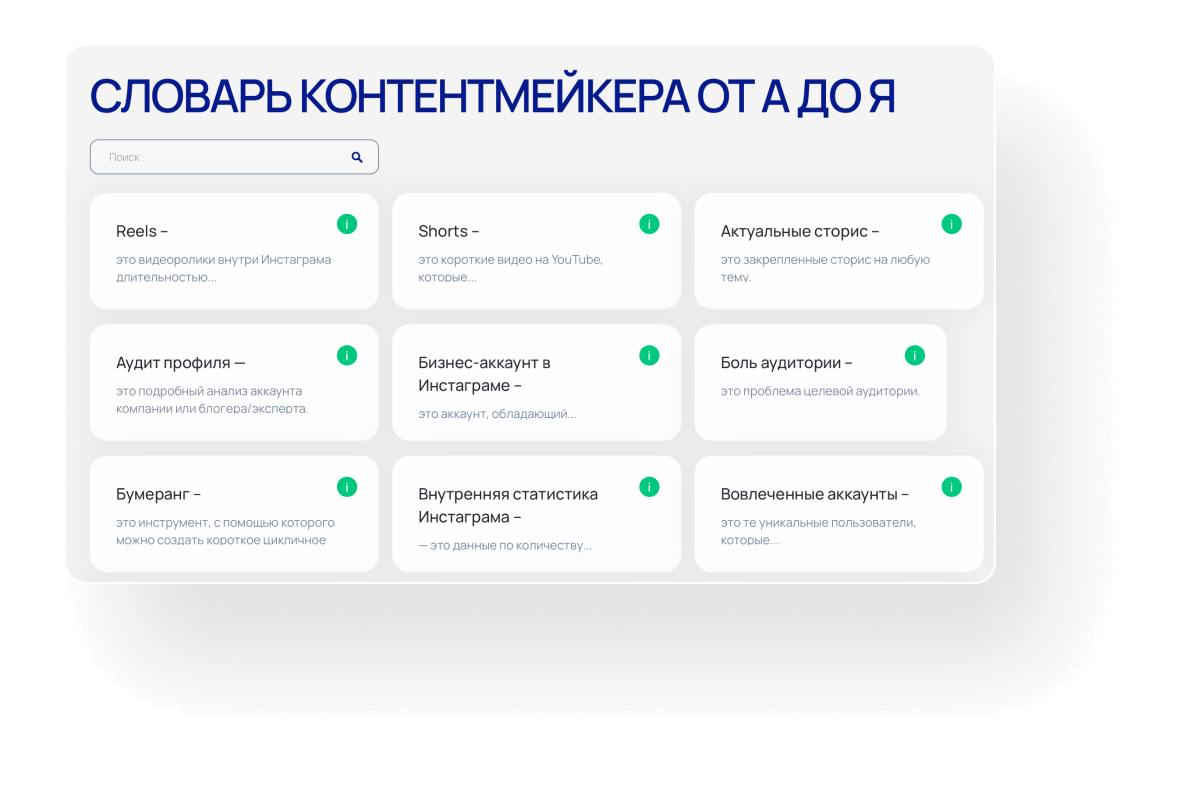
Task: Open info icon on Аудит профиля card
Action: coord(346,355)
